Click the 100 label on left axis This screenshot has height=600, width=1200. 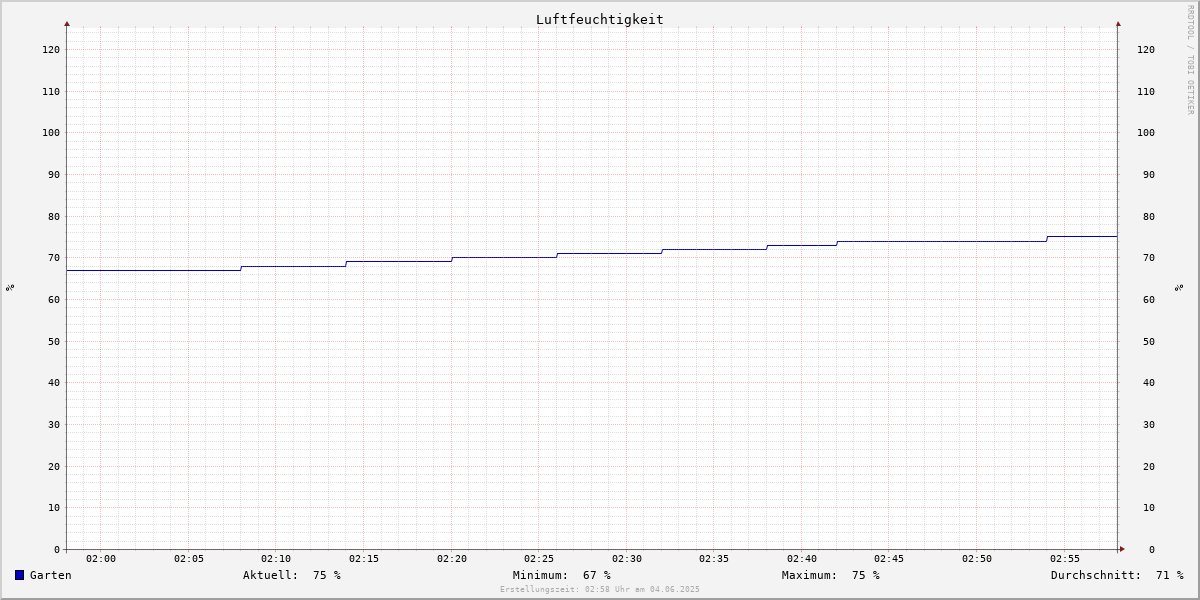point(51,133)
